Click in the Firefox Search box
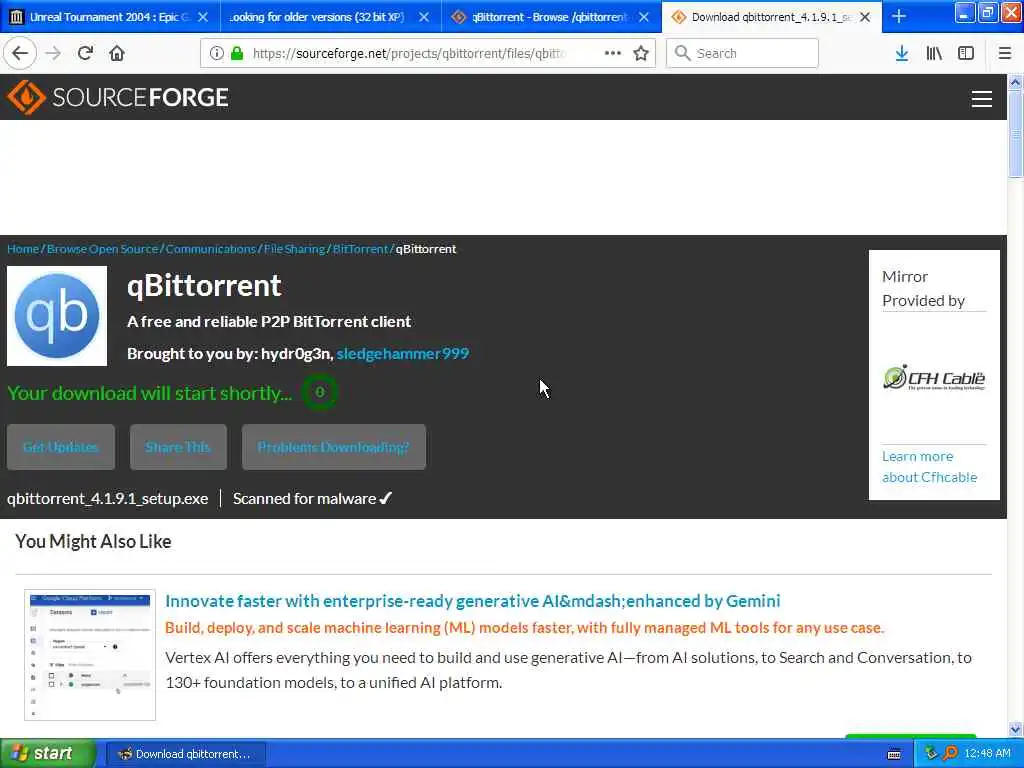 coord(743,53)
